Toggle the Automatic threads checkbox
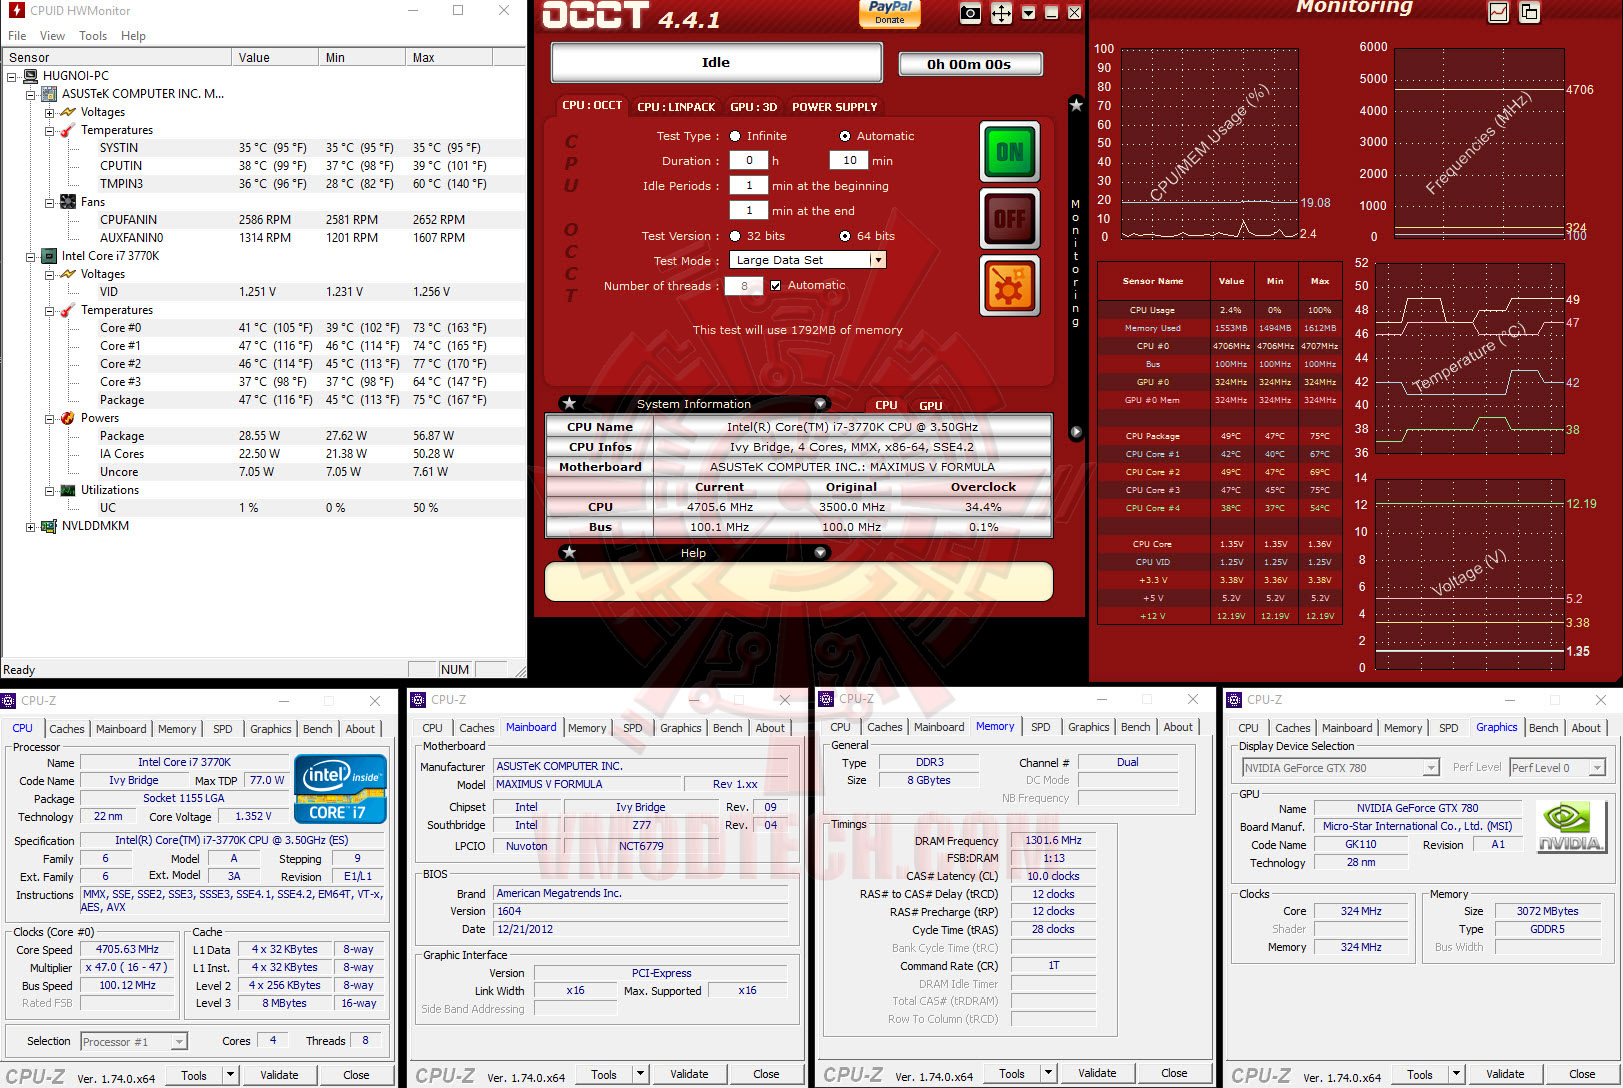Screen dimensions: 1623x1088 [x=775, y=285]
